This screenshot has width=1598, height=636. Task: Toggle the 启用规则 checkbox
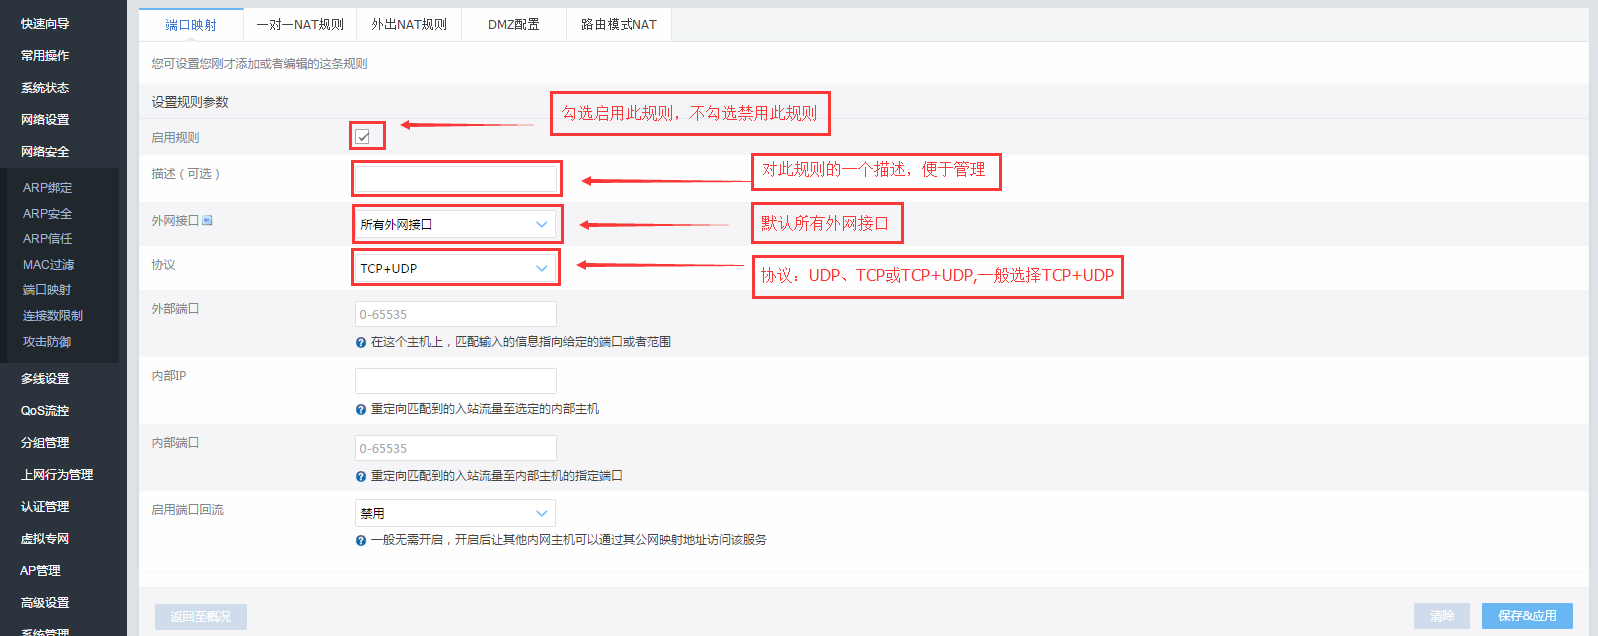(x=363, y=137)
